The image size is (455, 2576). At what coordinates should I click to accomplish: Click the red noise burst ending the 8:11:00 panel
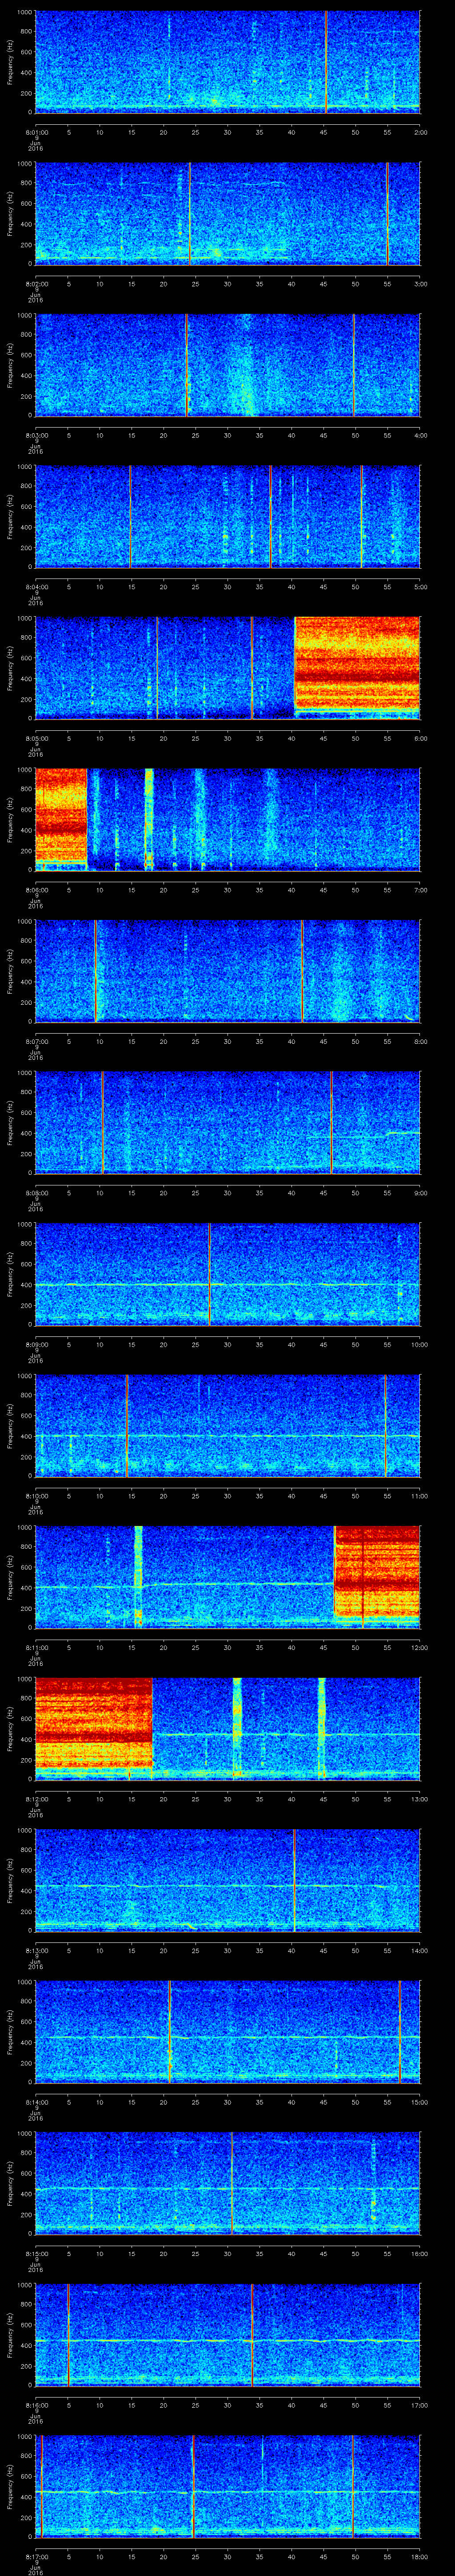coord(377,1572)
